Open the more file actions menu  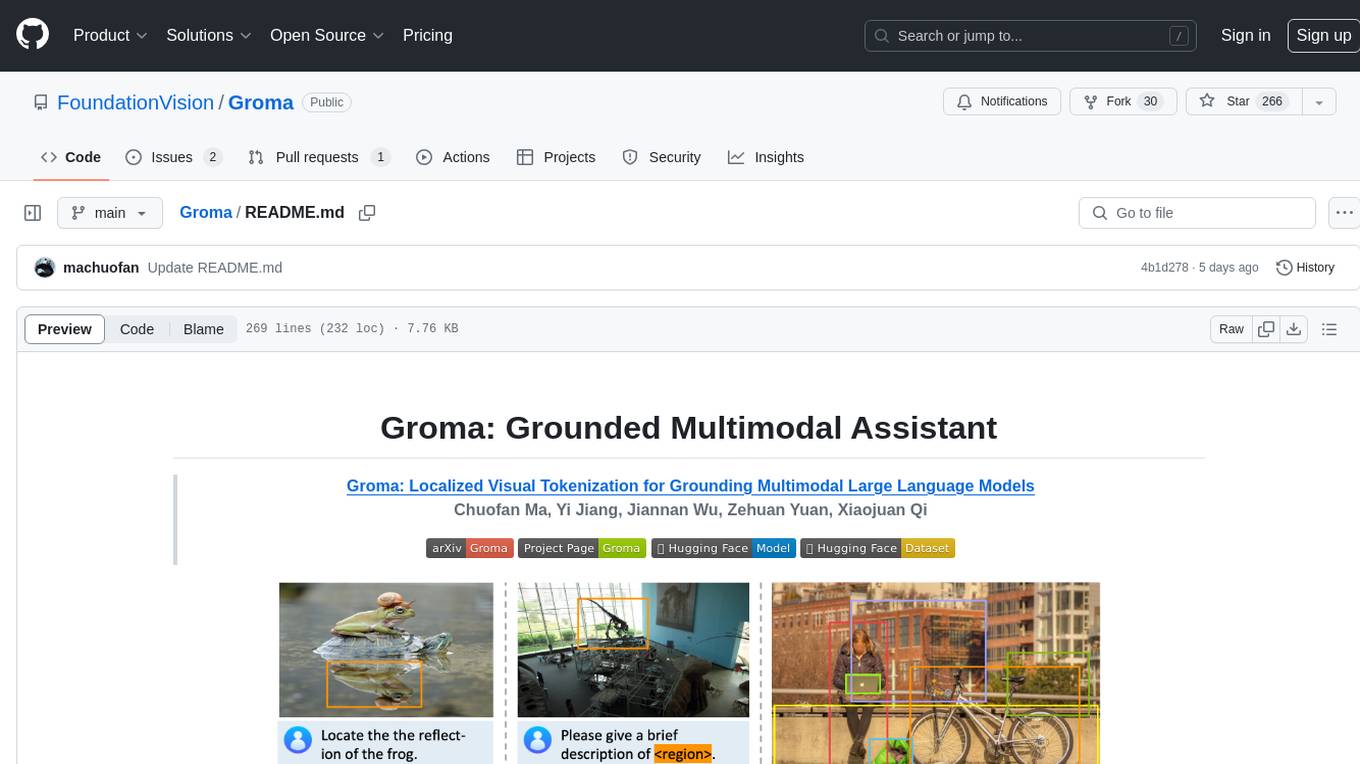pos(1344,213)
